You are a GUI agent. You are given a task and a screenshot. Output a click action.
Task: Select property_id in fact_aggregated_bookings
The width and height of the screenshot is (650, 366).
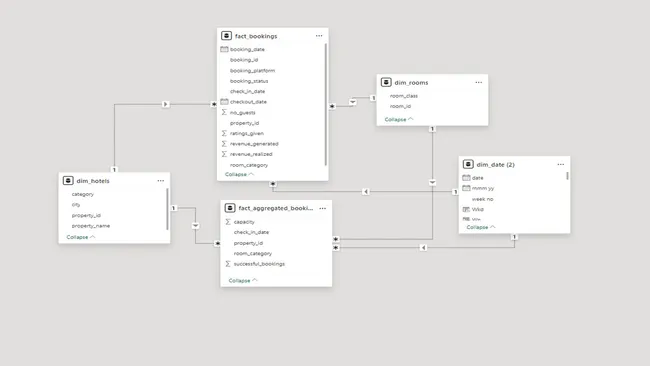[x=248, y=243]
